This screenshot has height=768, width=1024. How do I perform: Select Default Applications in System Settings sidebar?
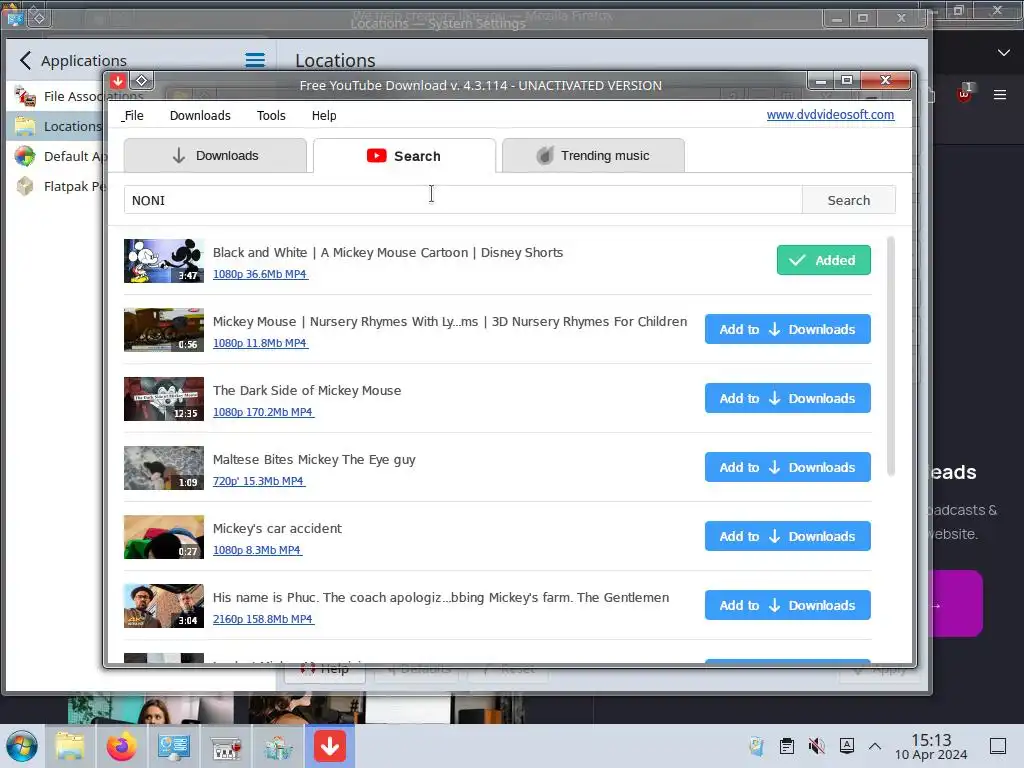tap(56, 156)
